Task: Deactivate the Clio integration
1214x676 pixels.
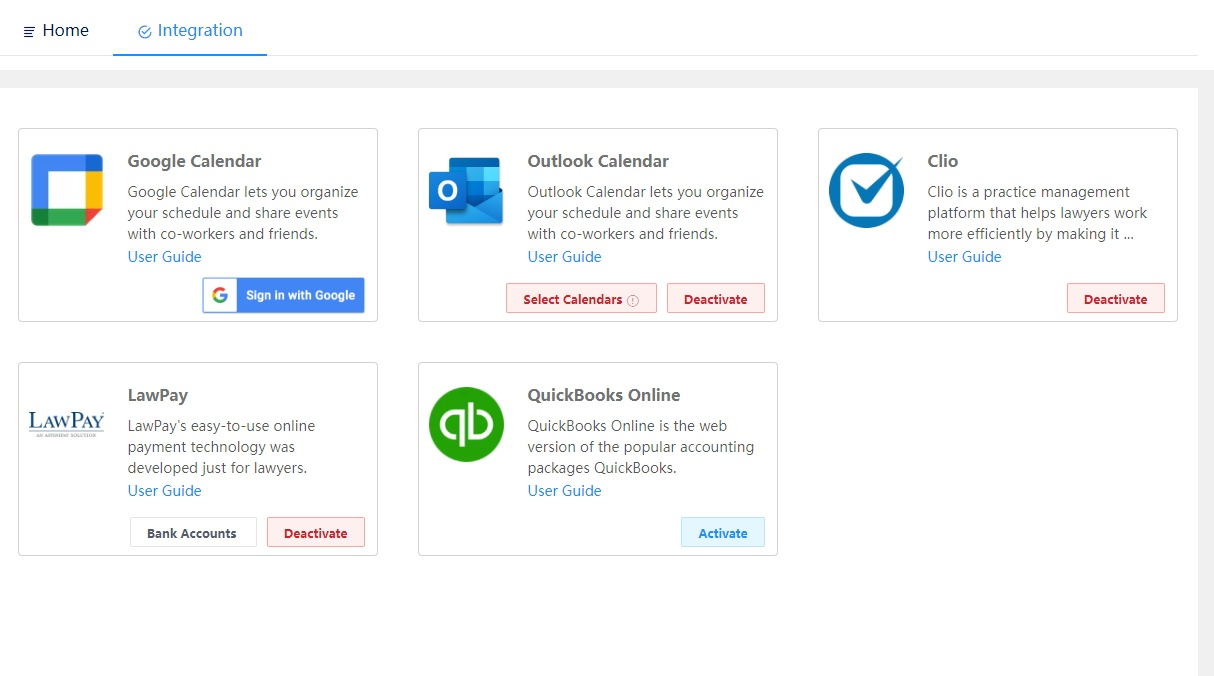Action: click(x=1116, y=298)
